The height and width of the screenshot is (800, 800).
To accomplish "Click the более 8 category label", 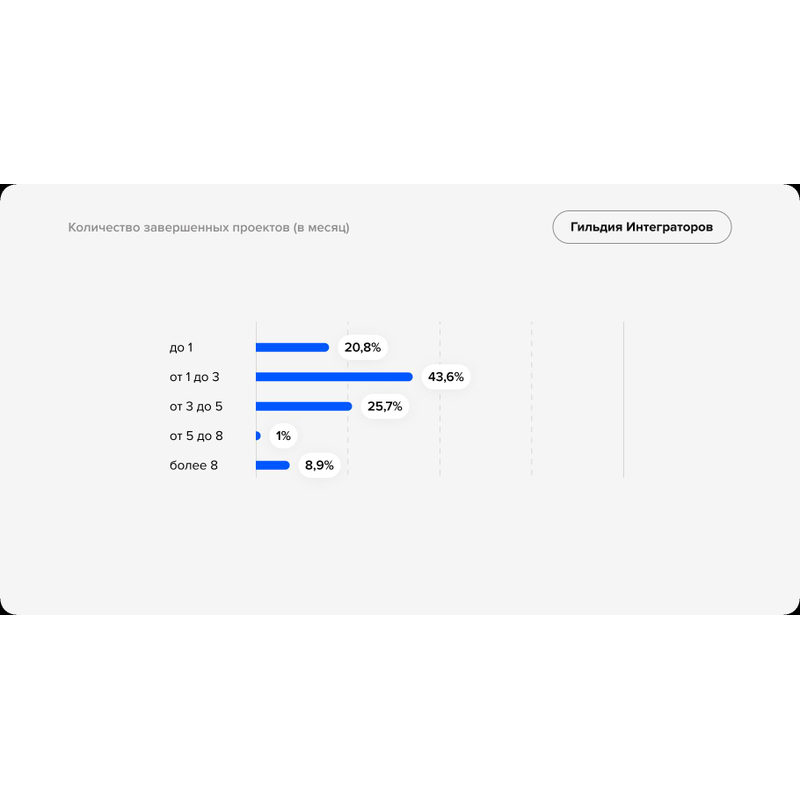I will [193, 465].
